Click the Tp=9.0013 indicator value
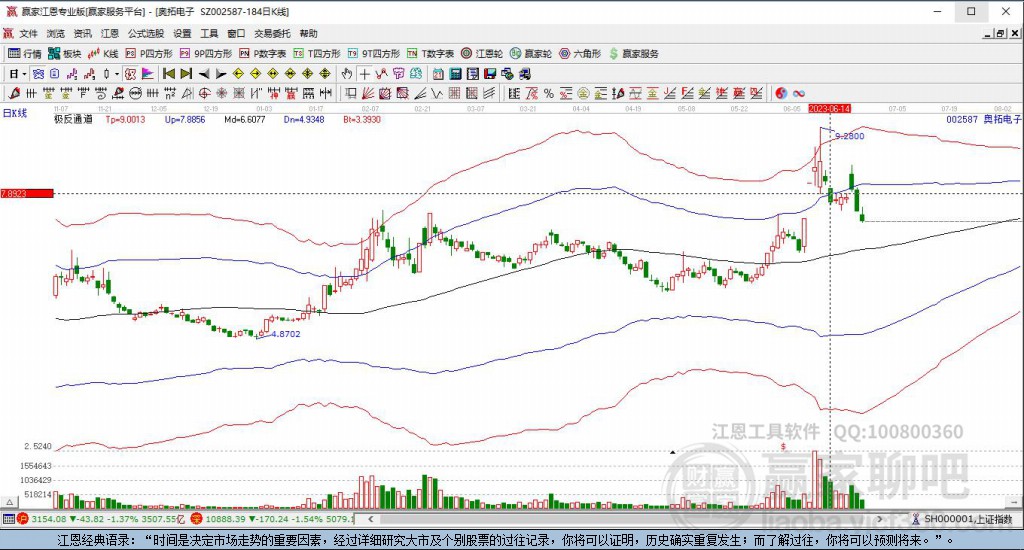Viewport: 1024px width, 550px height. click(125, 120)
